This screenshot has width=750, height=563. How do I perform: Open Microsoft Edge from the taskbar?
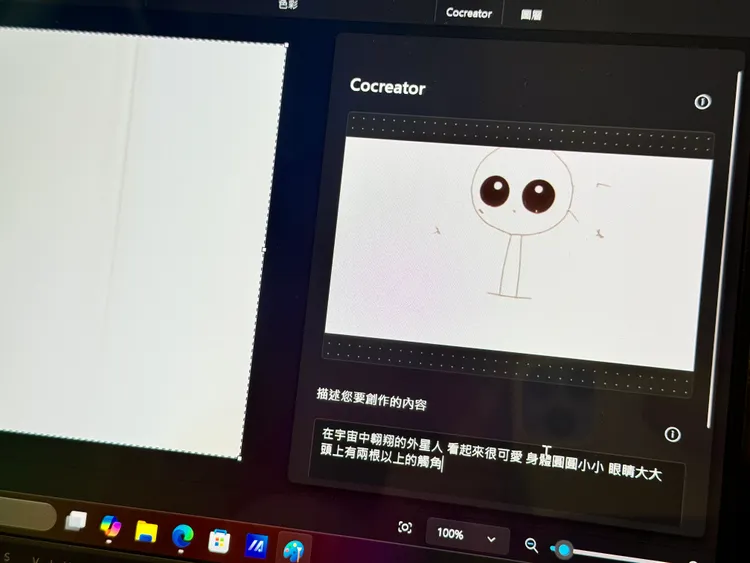[x=183, y=536]
